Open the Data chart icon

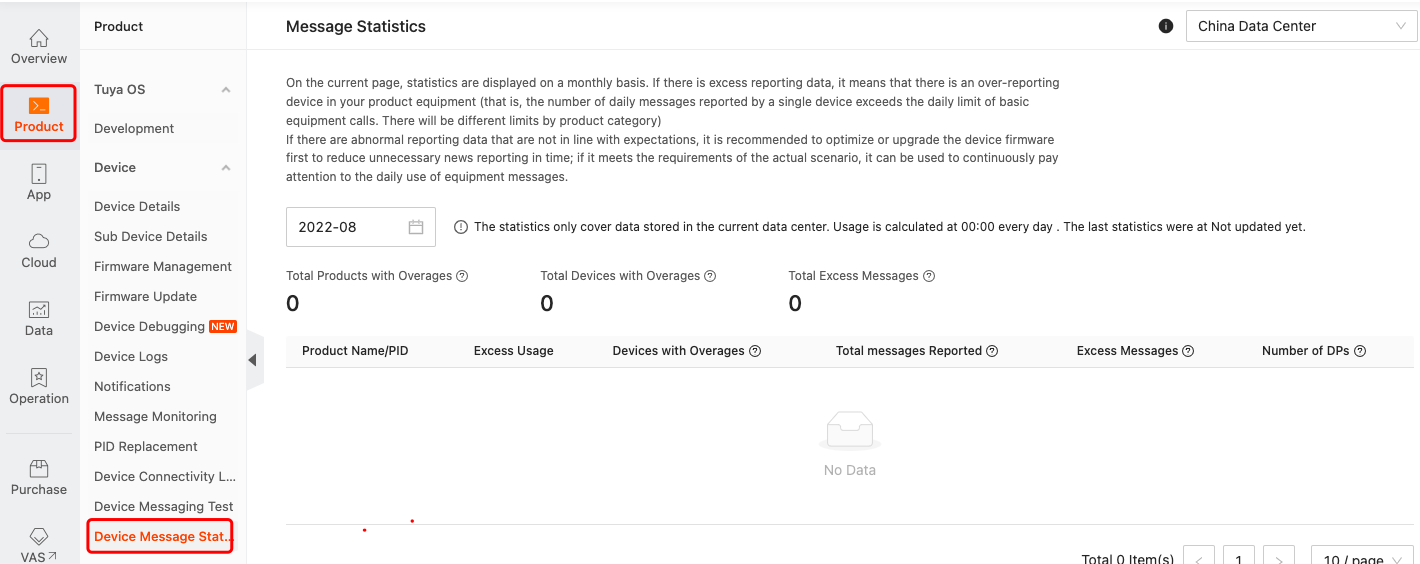[39, 310]
